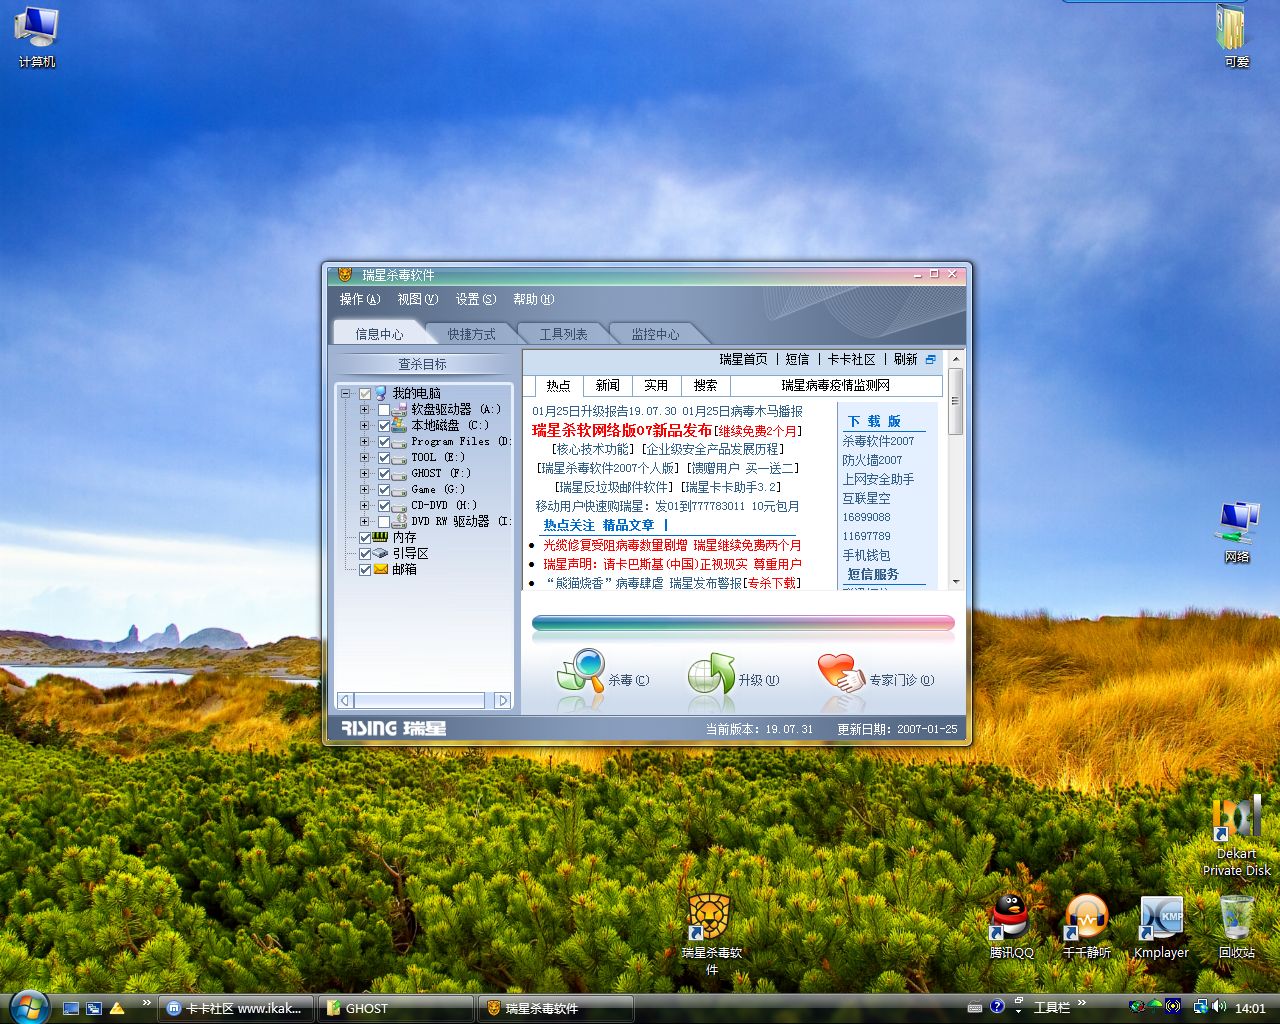
Task: Open the 回收站 recycle bin
Action: coord(1237,926)
